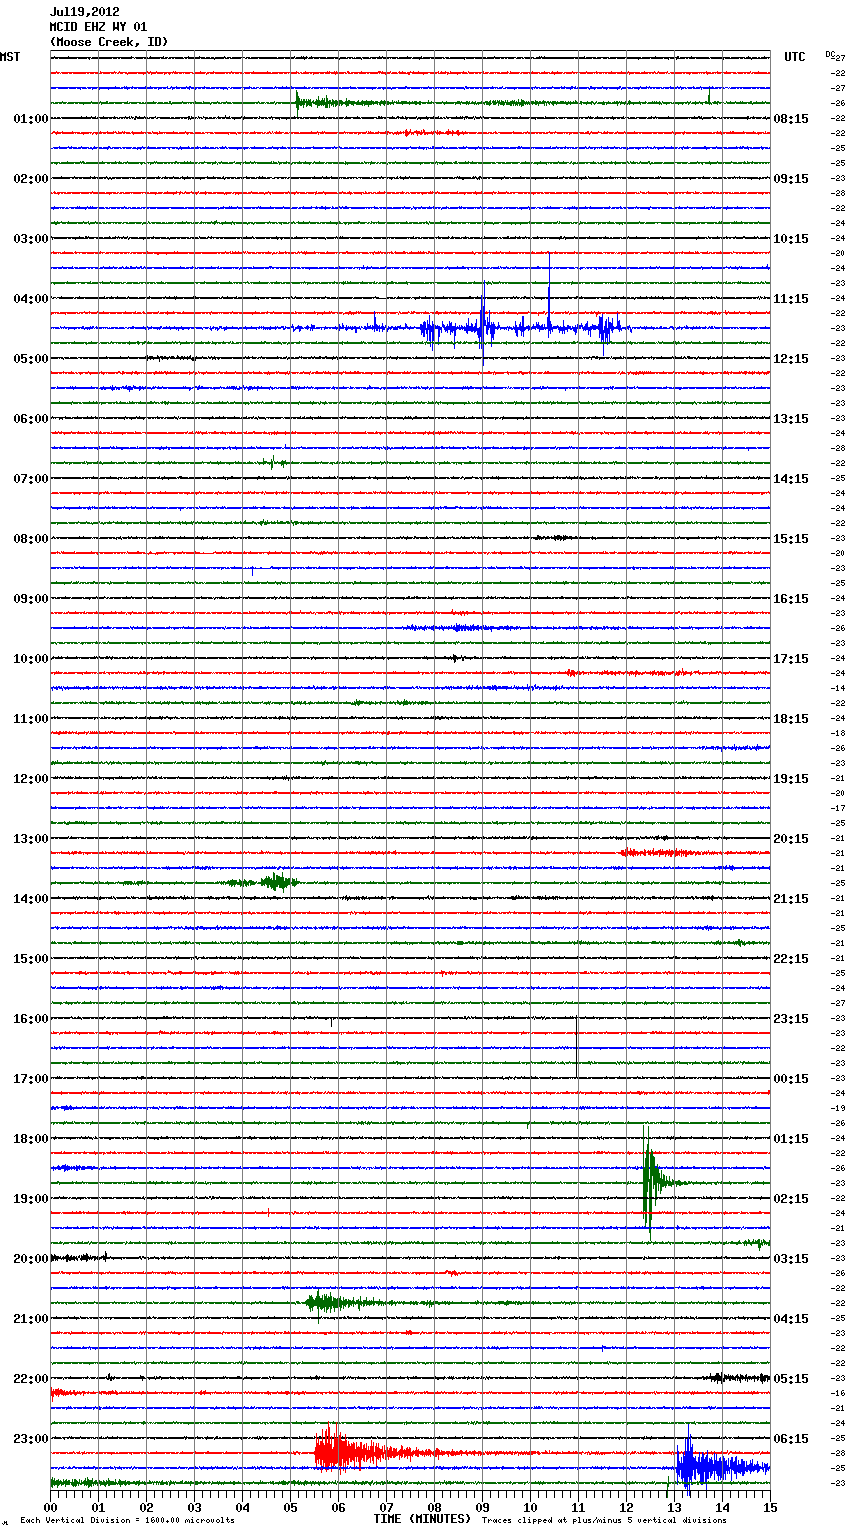
Task: Click the 03:15 UTC time label
Action: [x=791, y=1259]
